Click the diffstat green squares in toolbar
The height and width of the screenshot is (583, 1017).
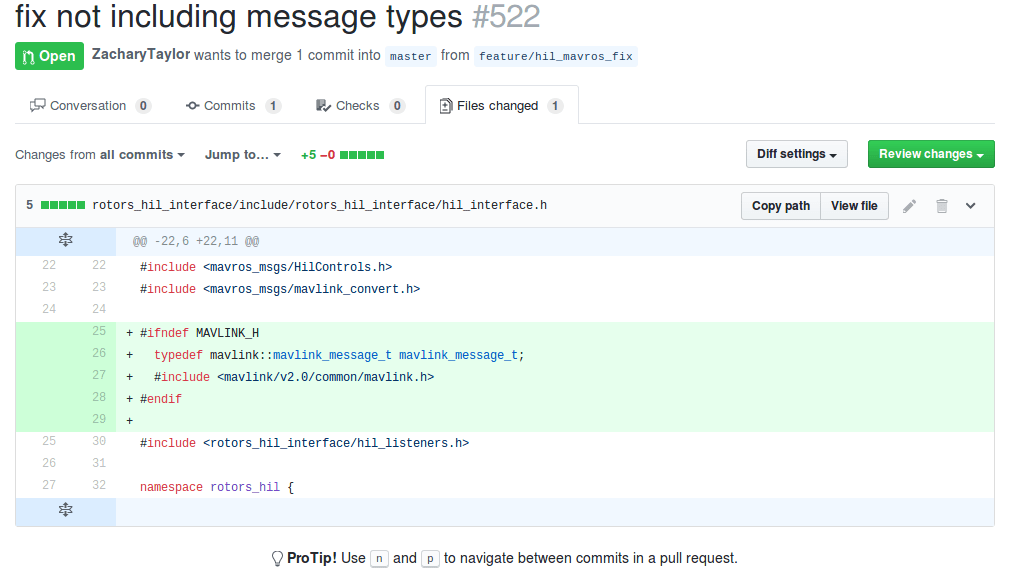(362, 155)
